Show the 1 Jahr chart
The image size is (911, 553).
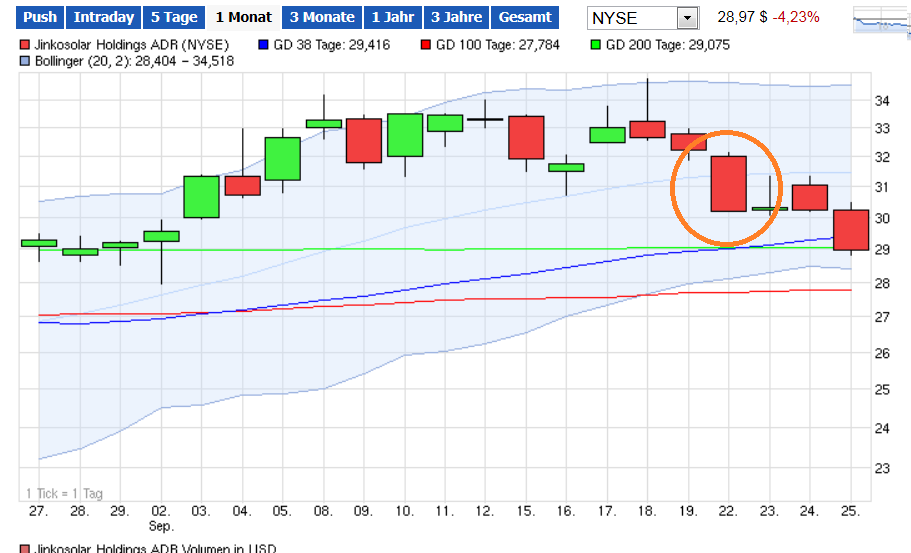point(393,17)
